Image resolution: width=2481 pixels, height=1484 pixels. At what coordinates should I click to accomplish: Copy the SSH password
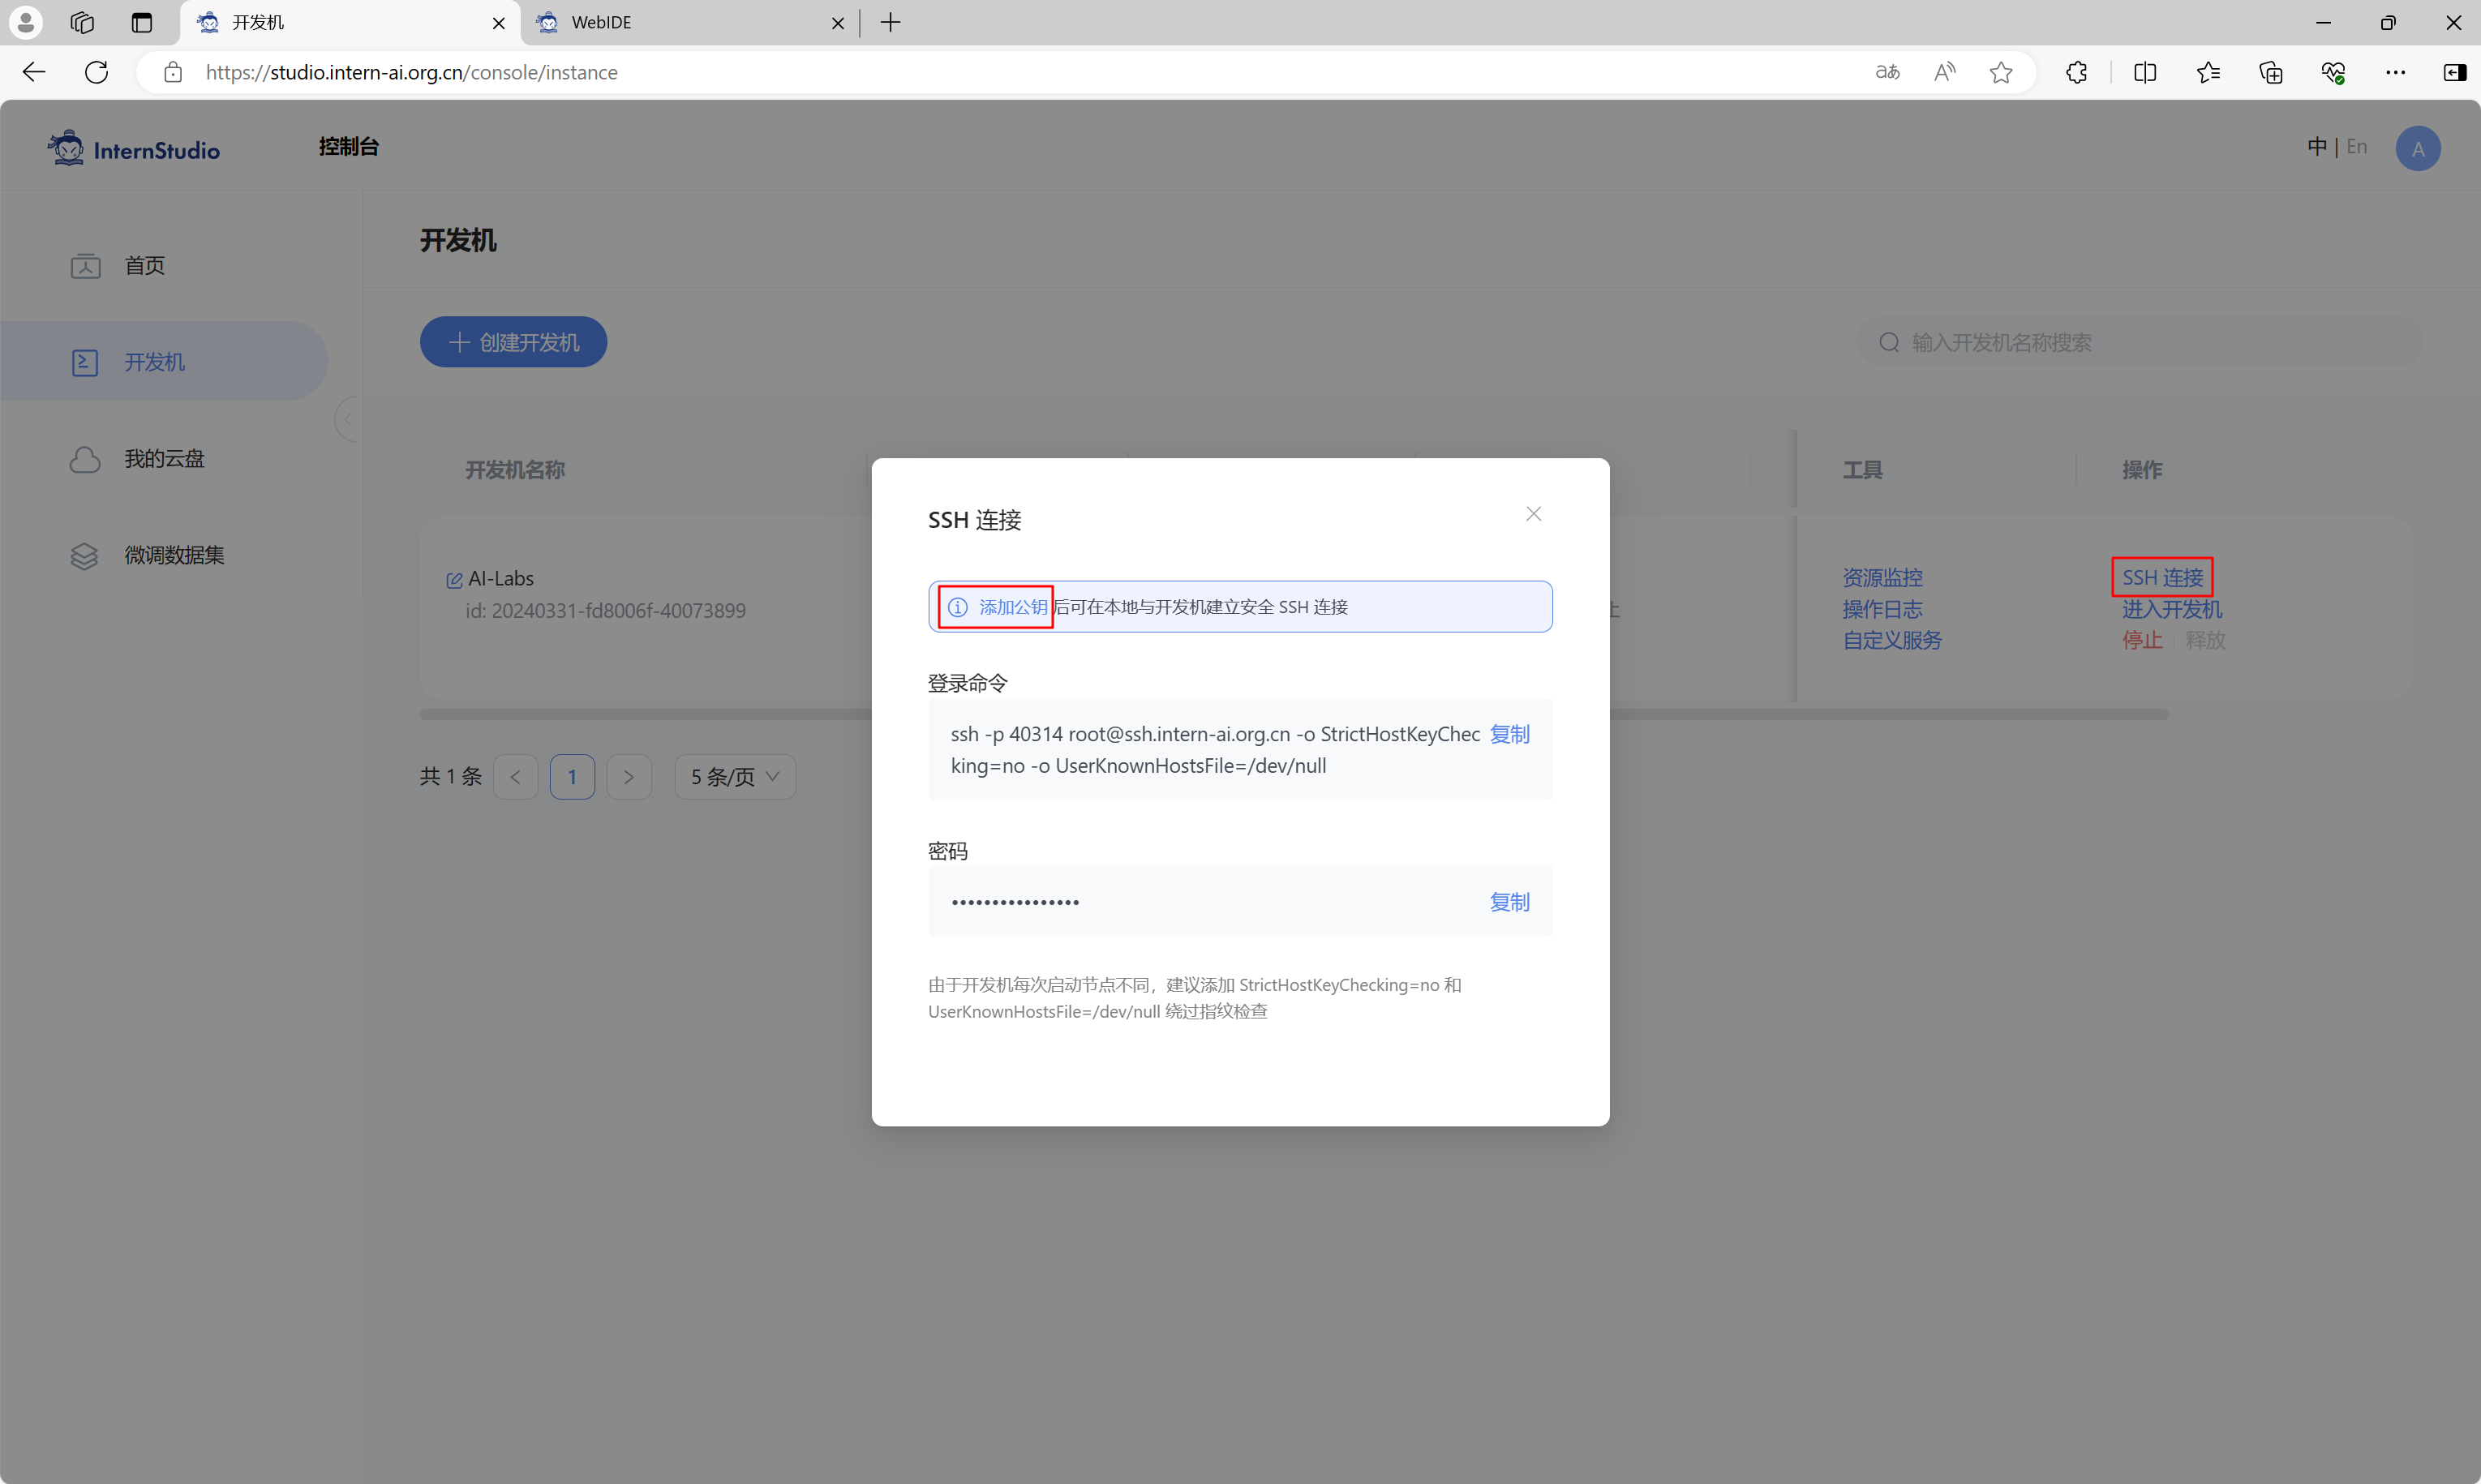1509,902
